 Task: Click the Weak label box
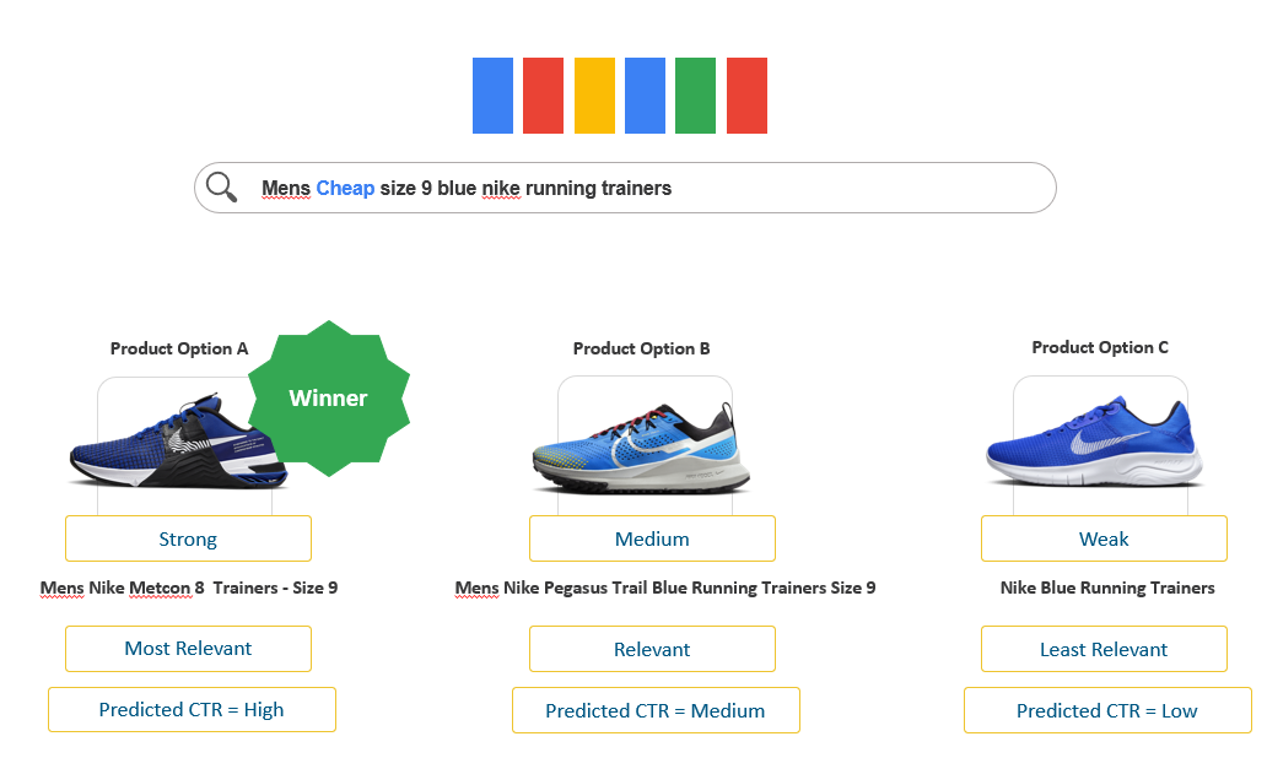tap(1104, 539)
